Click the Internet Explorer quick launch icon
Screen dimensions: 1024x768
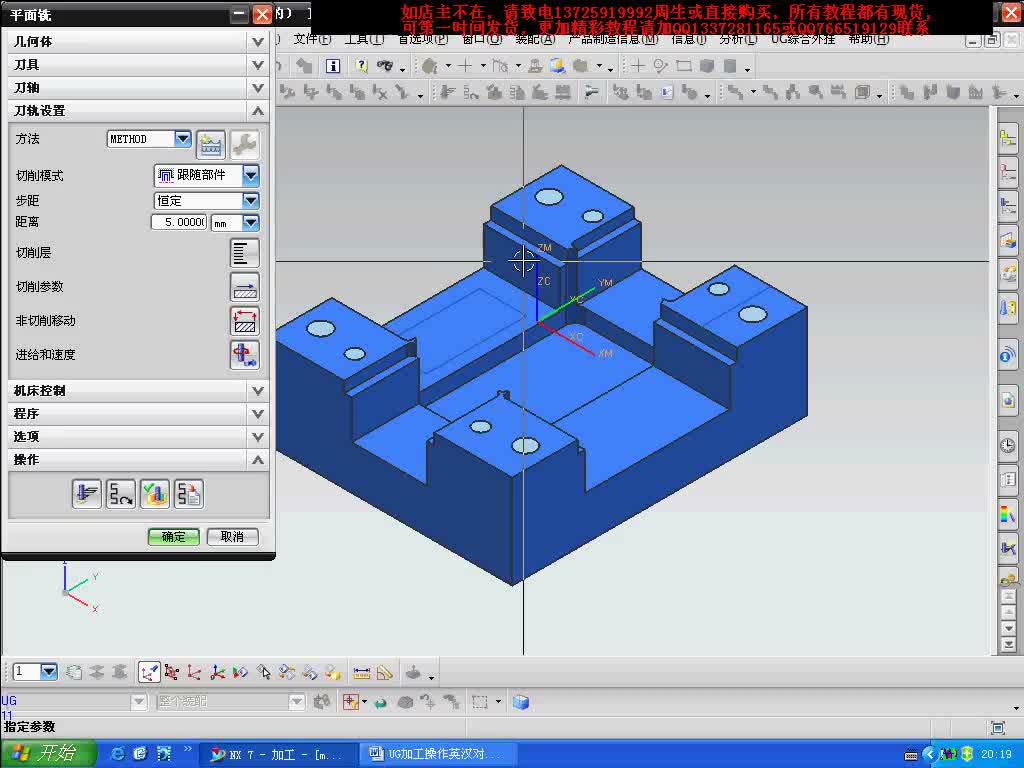click(118, 754)
